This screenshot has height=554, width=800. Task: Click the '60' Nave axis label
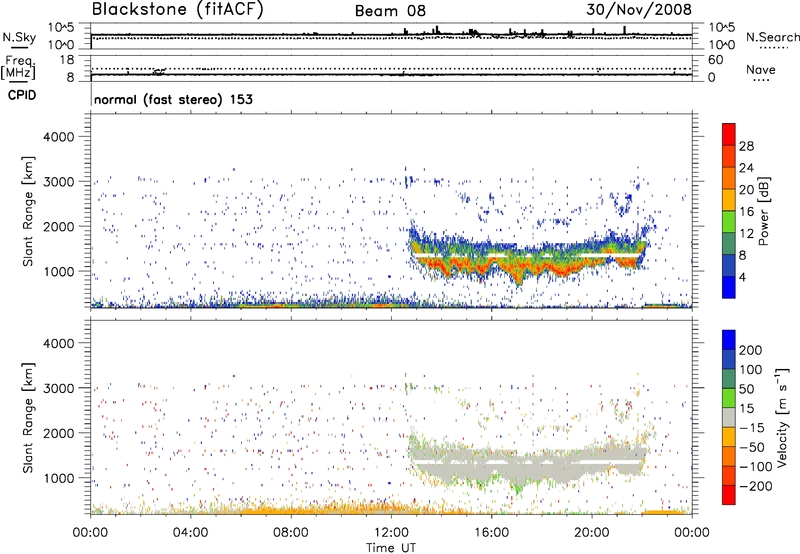click(x=715, y=60)
